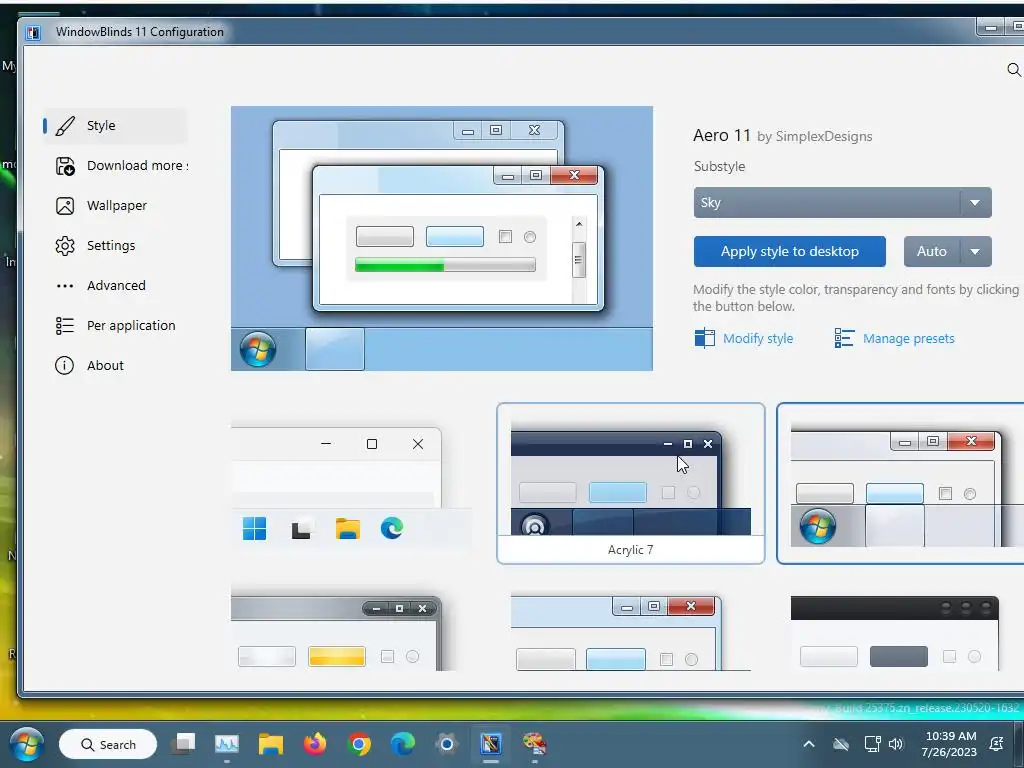Open Task View from the taskbar

coord(184,743)
